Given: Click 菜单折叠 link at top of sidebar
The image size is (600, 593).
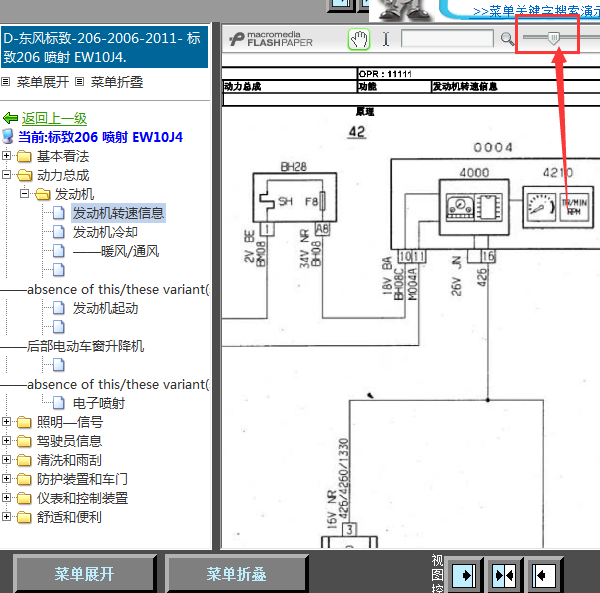Looking at the screenshot, I should [117, 82].
